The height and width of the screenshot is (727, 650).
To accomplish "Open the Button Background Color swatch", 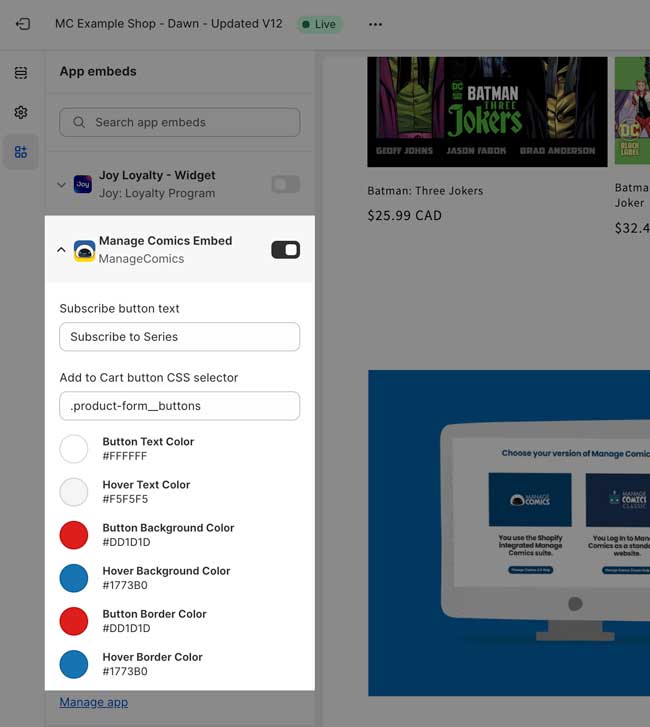I will (74, 535).
